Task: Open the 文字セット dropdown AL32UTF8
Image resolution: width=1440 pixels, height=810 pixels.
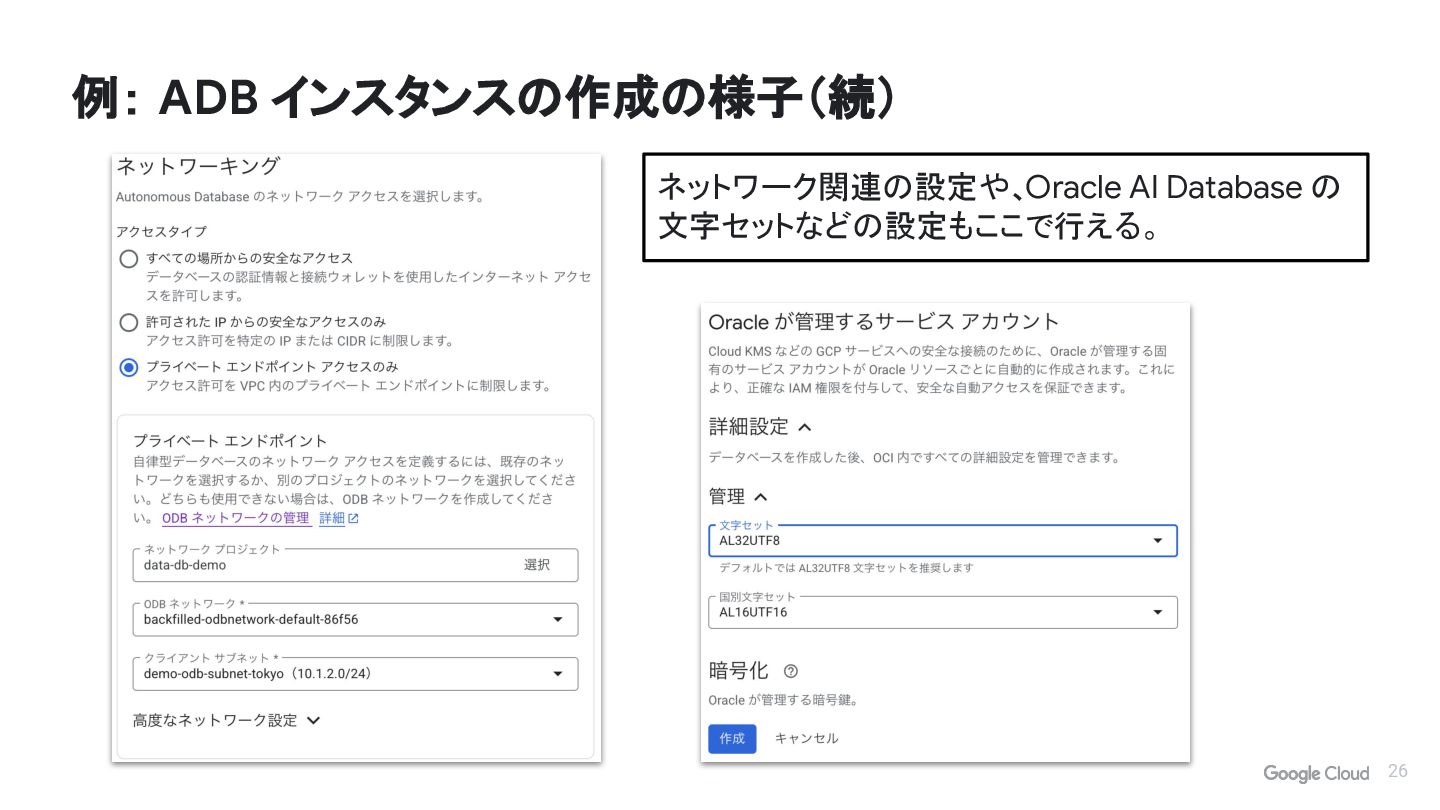Action: tap(943, 541)
